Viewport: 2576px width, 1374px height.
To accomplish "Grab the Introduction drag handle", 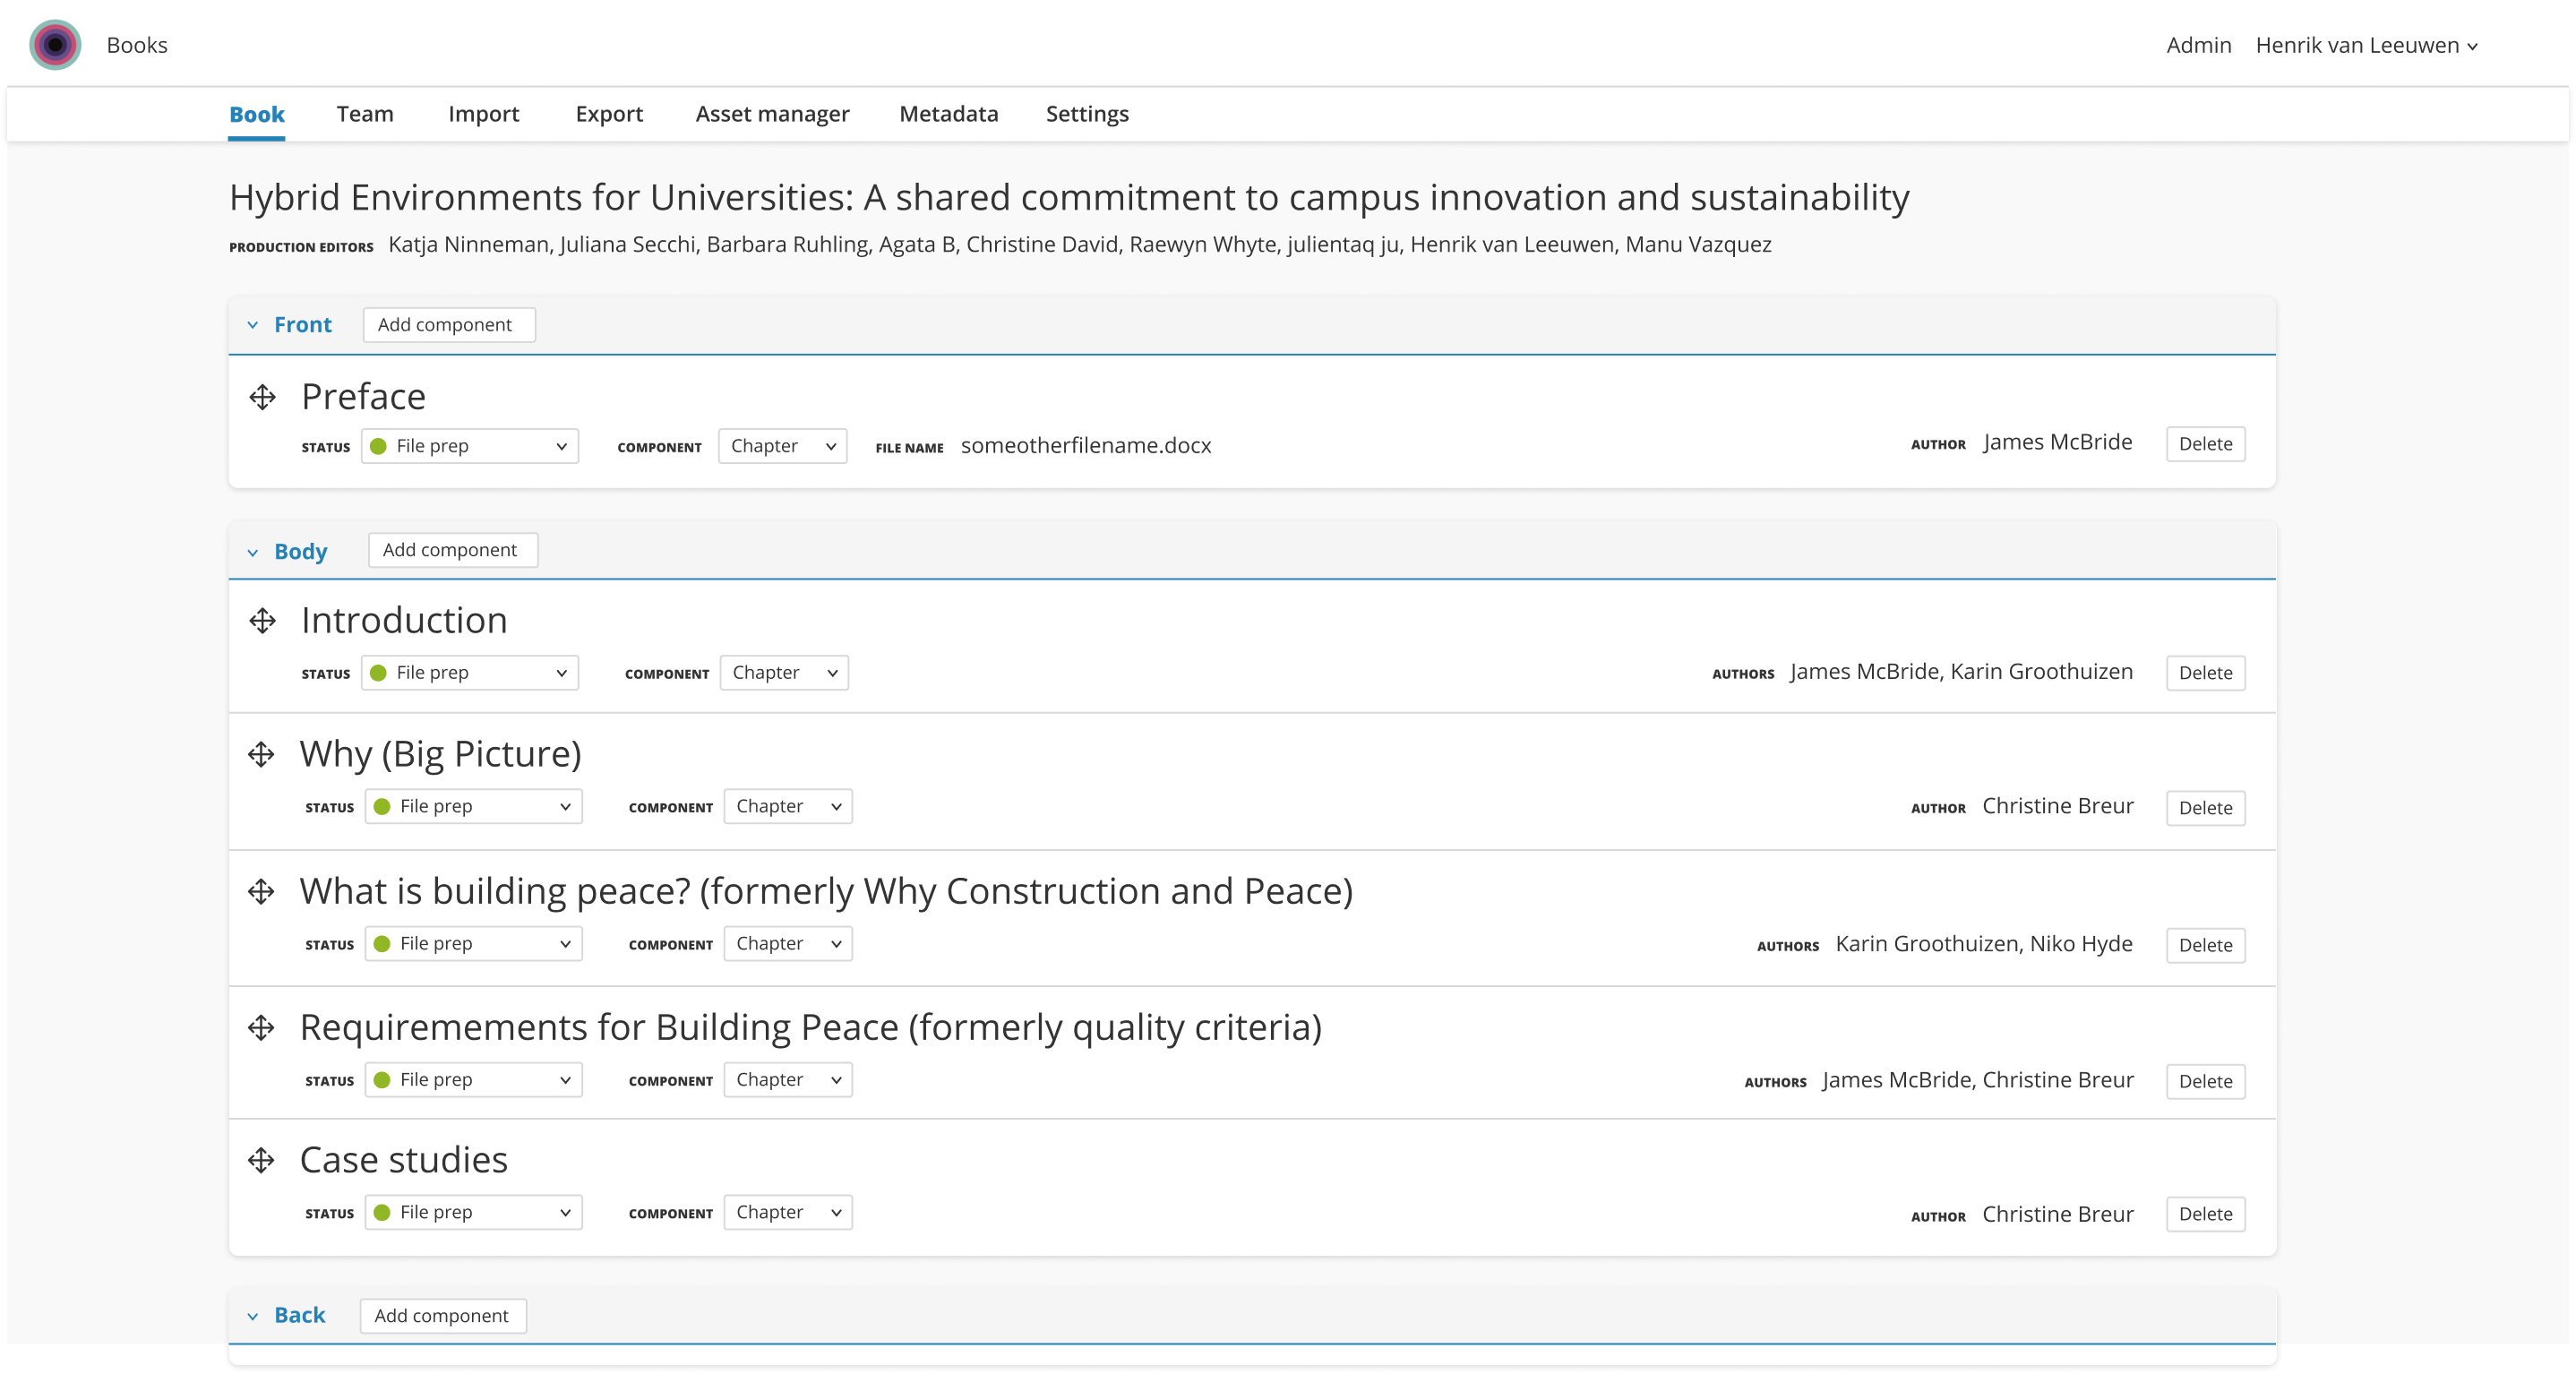I will click(x=263, y=621).
